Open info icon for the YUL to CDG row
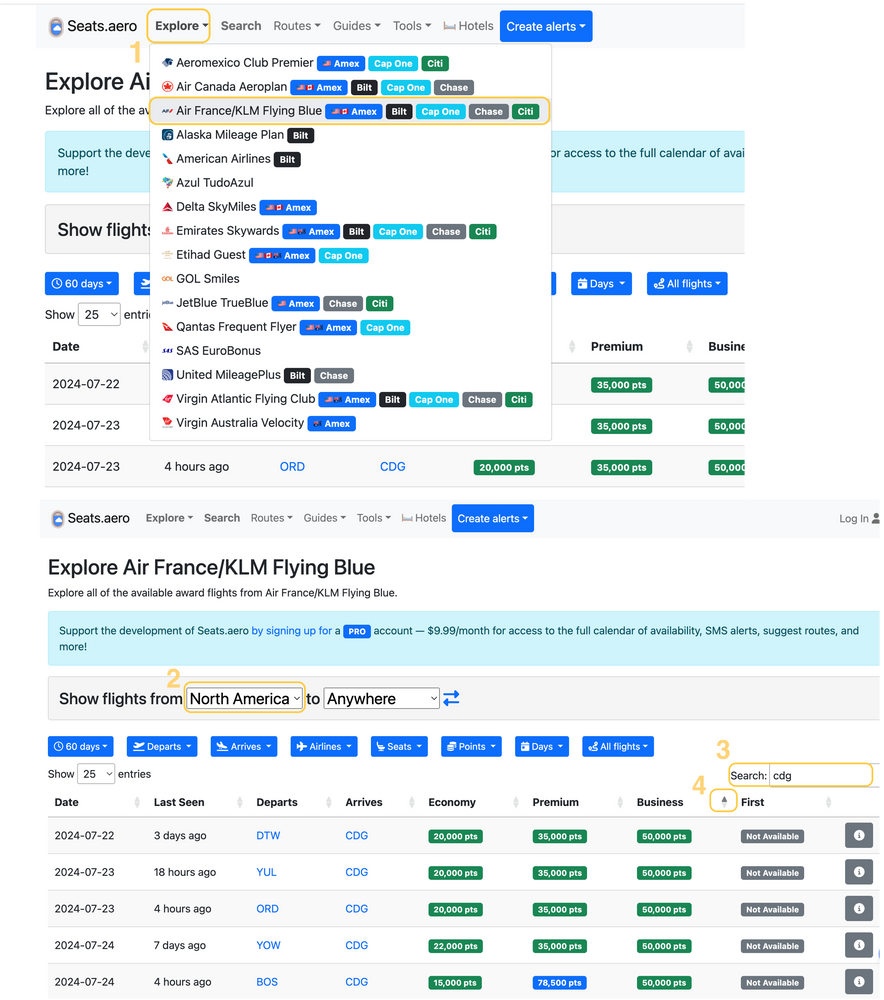The width and height of the screenshot is (884, 1000). pos(858,872)
